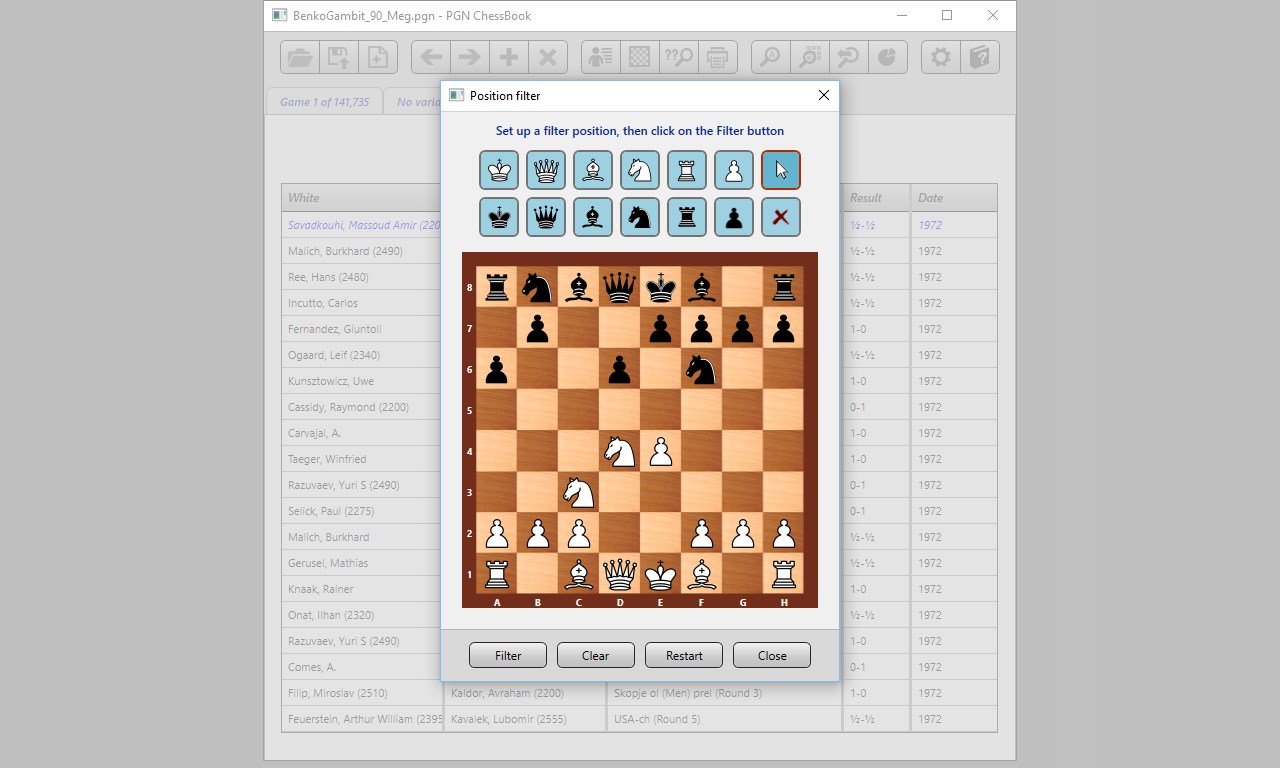Click the checkerboard board-setup toolbar icon

(x=638, y=57)
